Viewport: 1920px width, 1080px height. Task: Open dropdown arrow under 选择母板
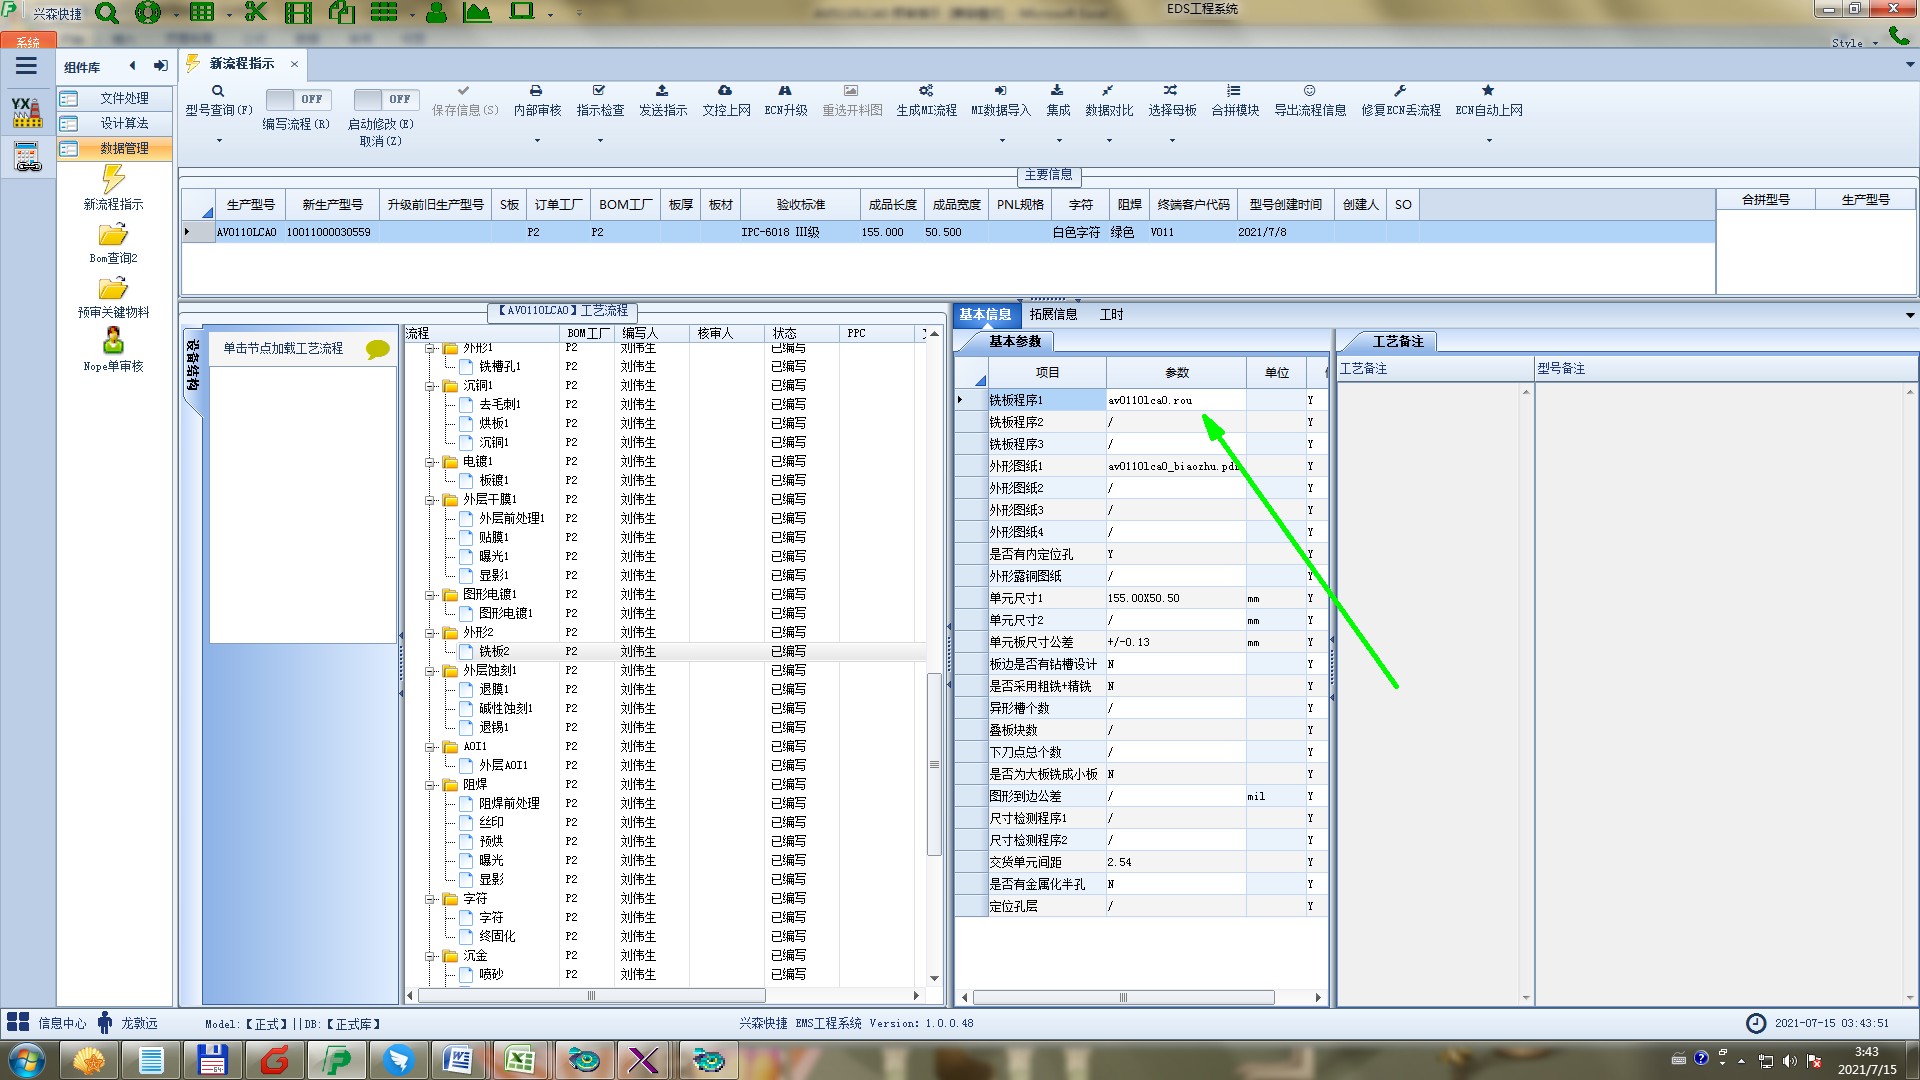(1172, 140)
